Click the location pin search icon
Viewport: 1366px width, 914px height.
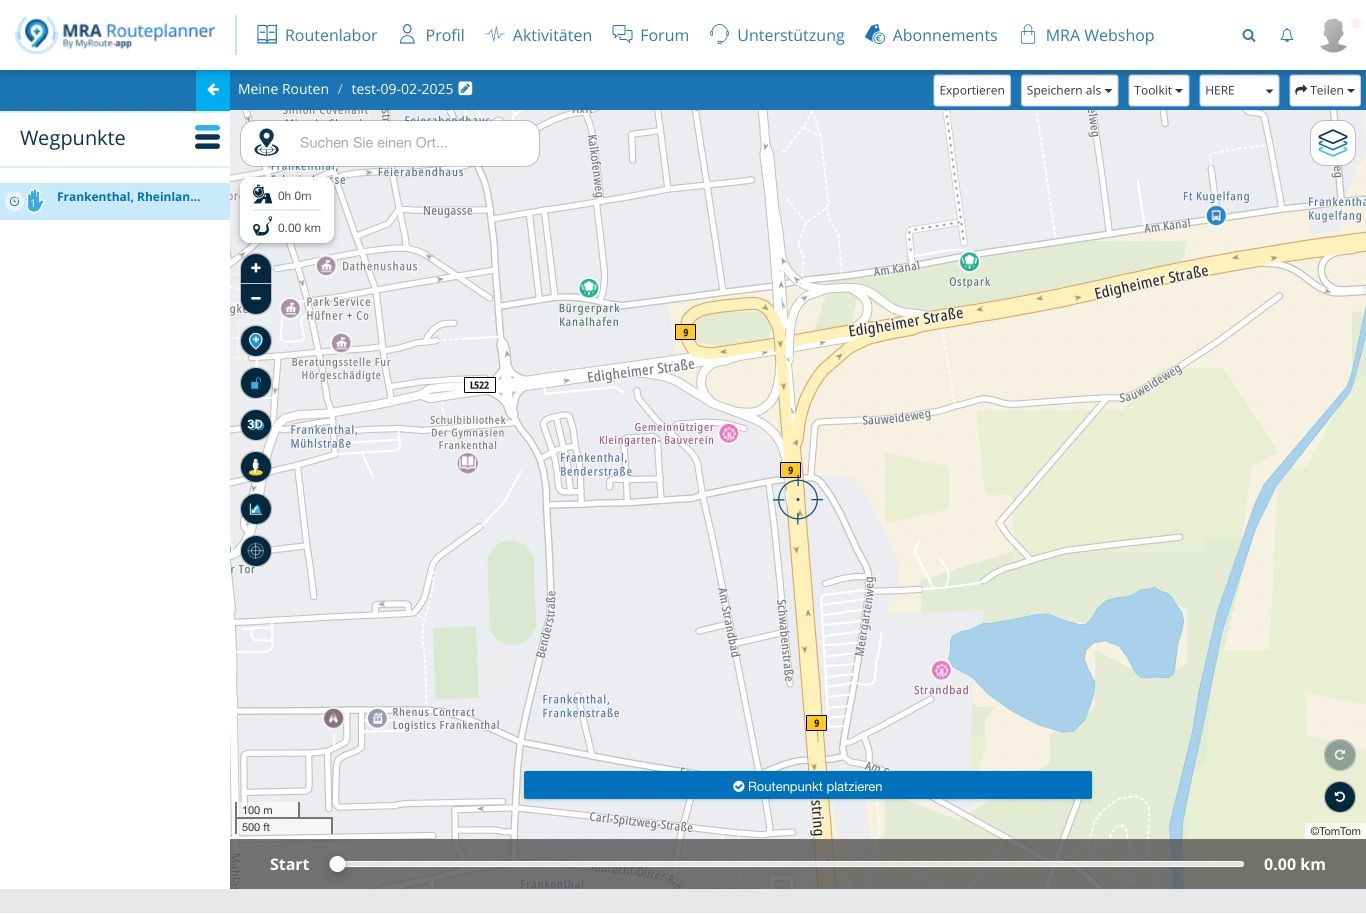click(x=266, y=143)
